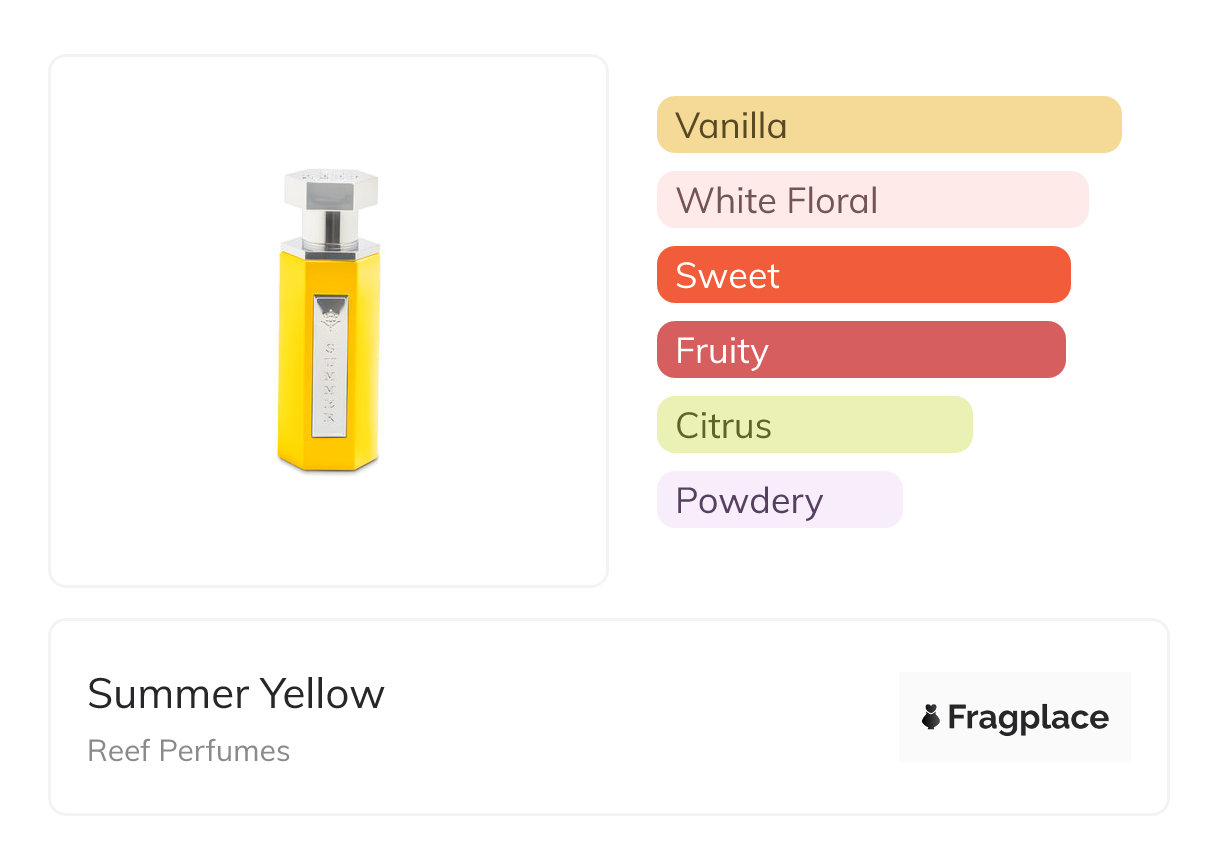Open the Reef Perfumes brand link
Screen dimensions: 1218x864
[x=189, y=751]
